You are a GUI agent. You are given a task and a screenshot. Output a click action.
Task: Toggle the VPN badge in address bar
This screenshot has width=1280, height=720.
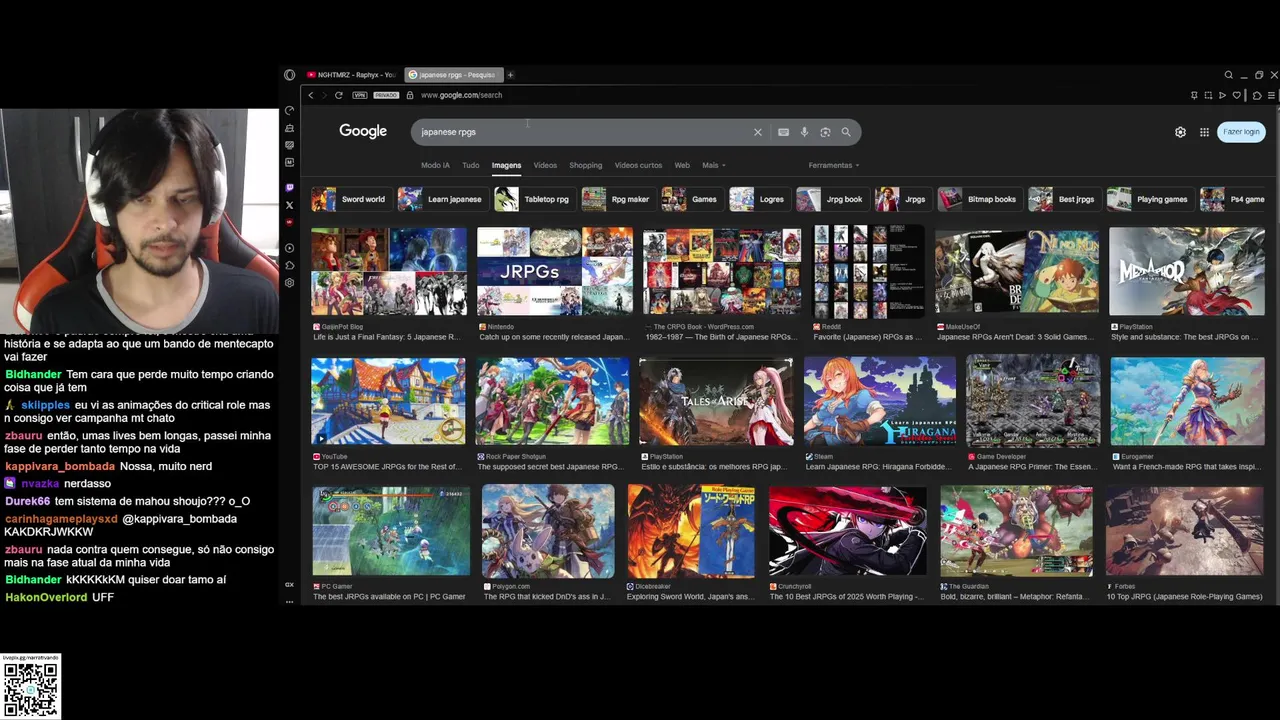(360, 95)
